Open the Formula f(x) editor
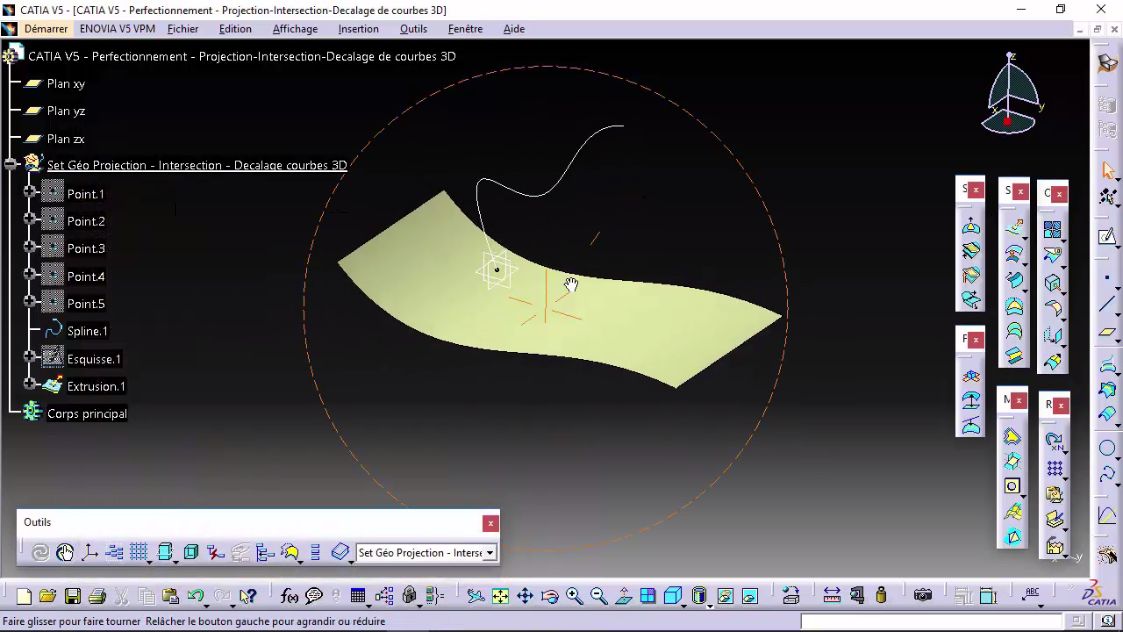 point(289,596)
